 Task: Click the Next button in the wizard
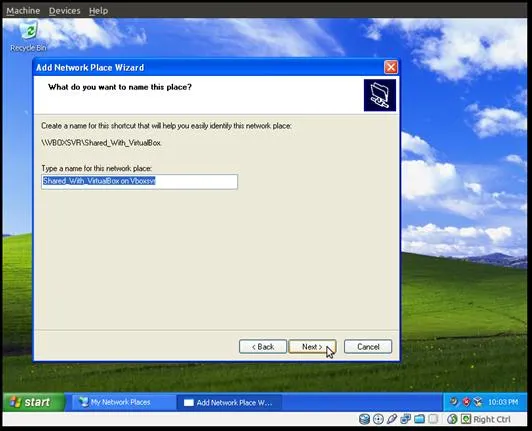[x=312, y=346]
